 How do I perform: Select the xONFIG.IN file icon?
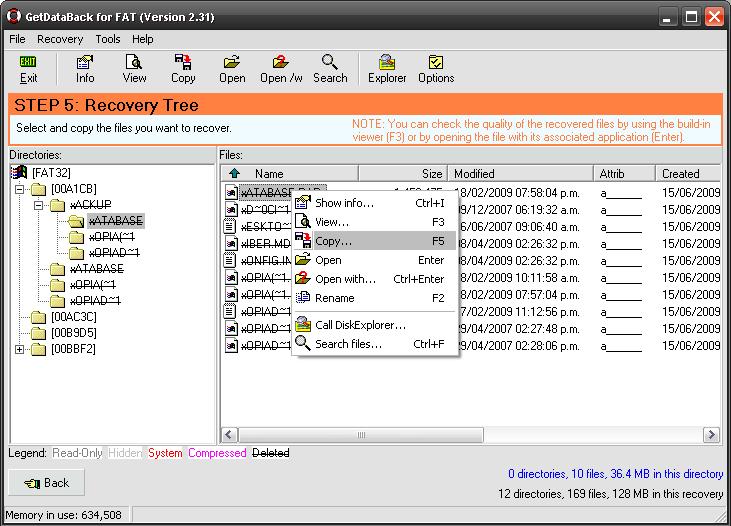(230, 260)
